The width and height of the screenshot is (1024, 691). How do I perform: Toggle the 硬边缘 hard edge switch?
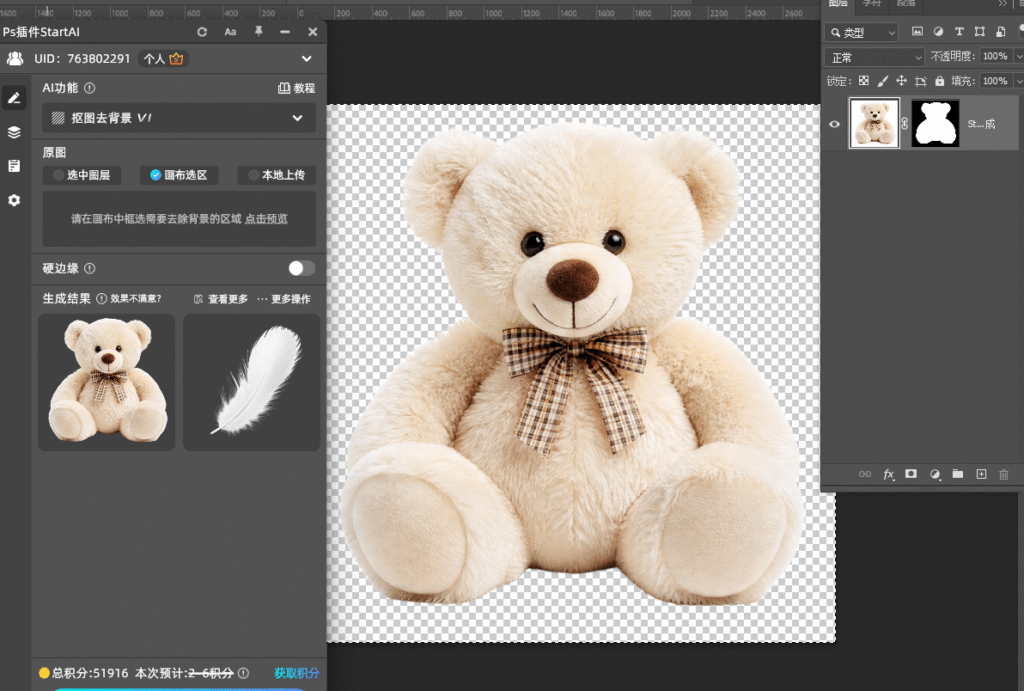(x=302, y=268)
